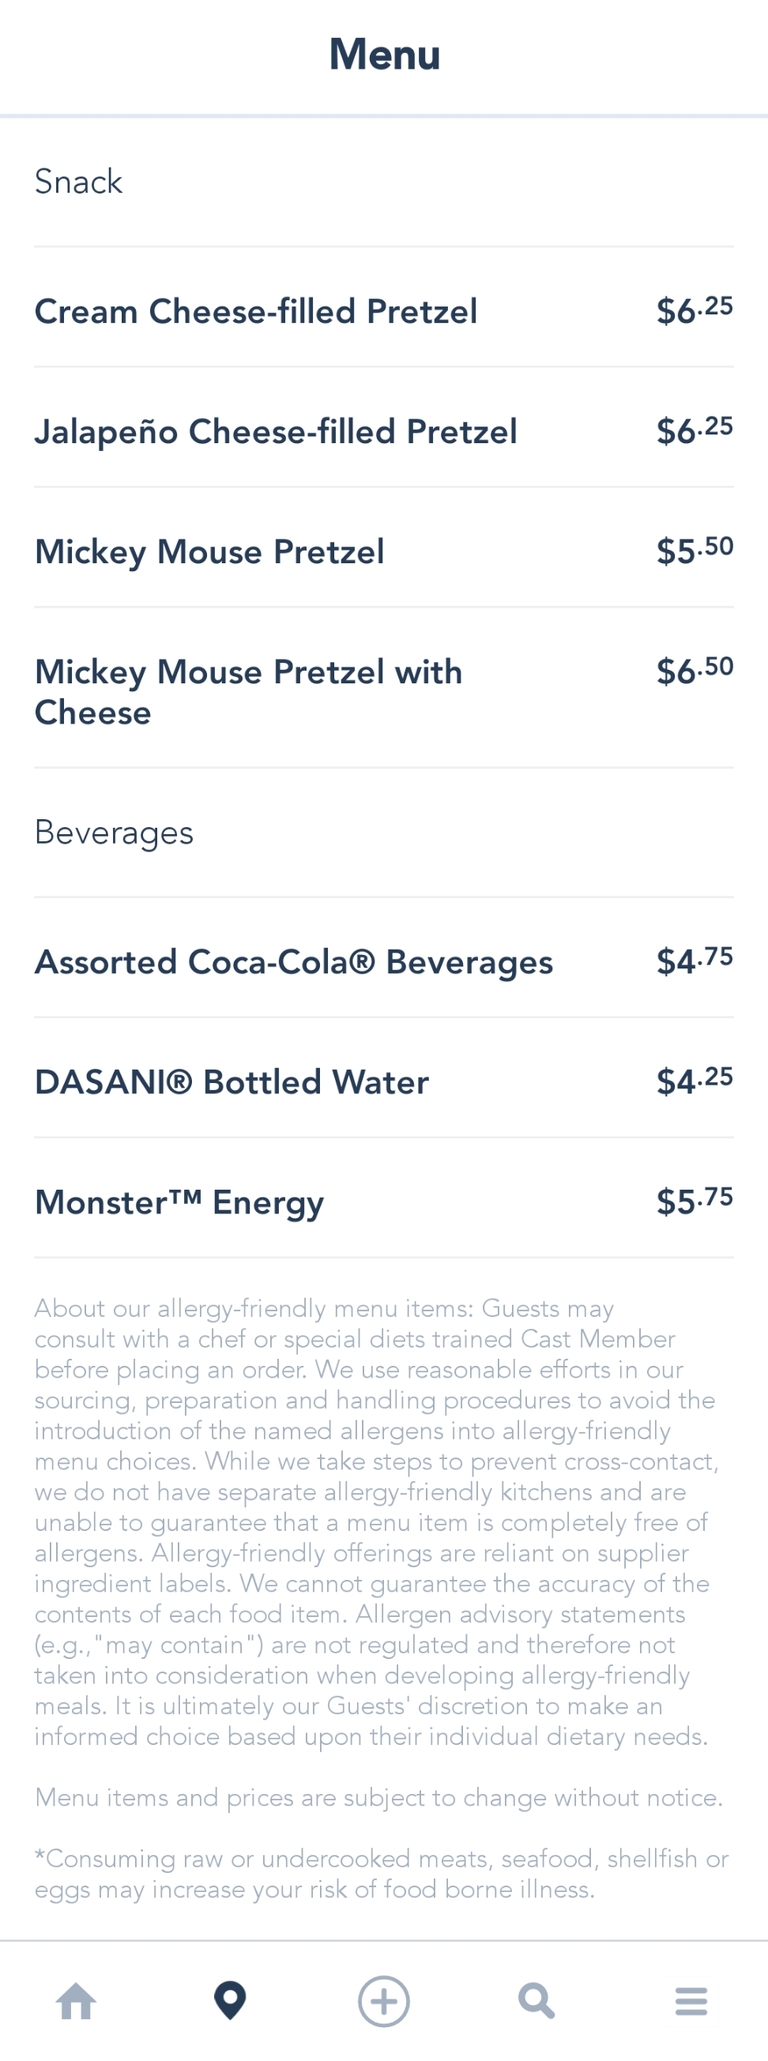Open the search magnifier icon

[537, 2001]
